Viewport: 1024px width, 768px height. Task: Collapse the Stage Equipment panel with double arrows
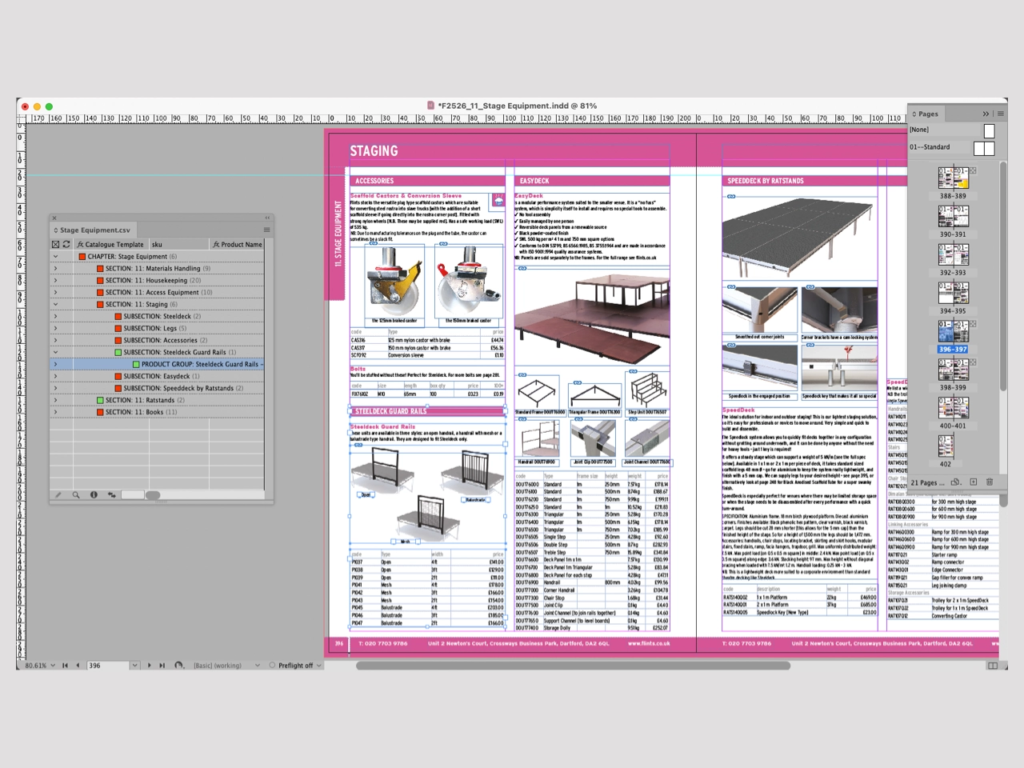(266, 218)
